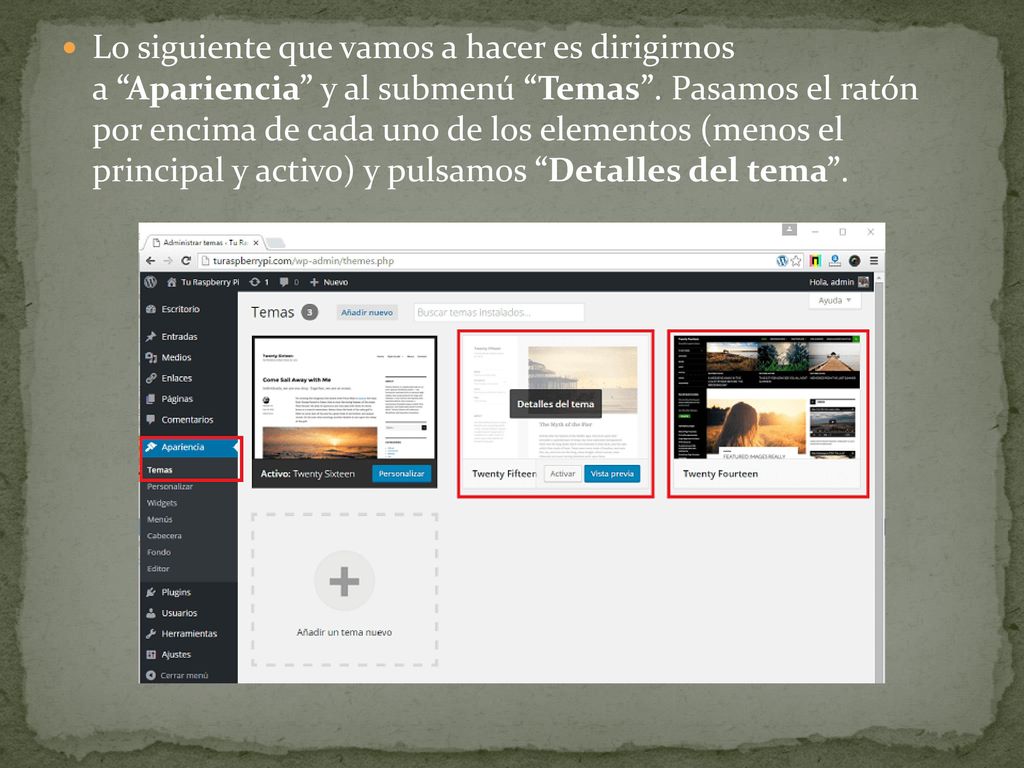Viewport: 1024px width, 768px height.
Task: Open Entradas in the sidebar
Action: tap(189, 336)
